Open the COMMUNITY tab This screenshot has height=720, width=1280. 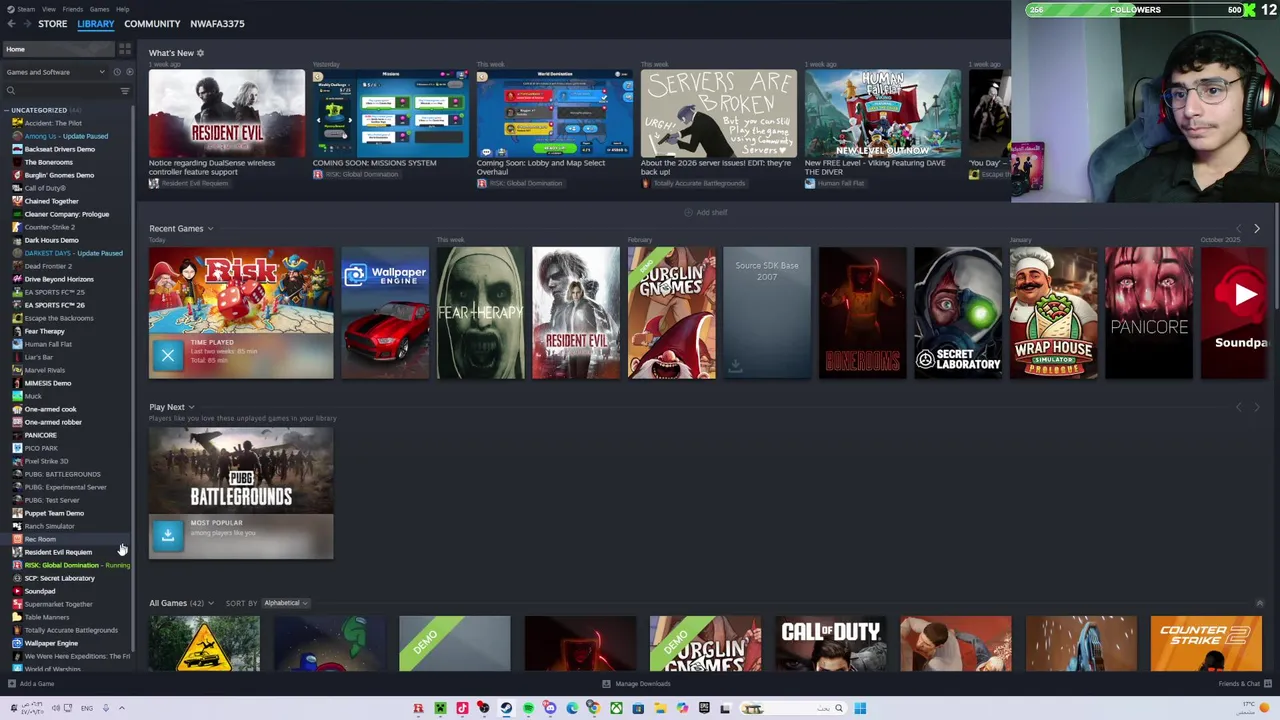click(152, 24)
